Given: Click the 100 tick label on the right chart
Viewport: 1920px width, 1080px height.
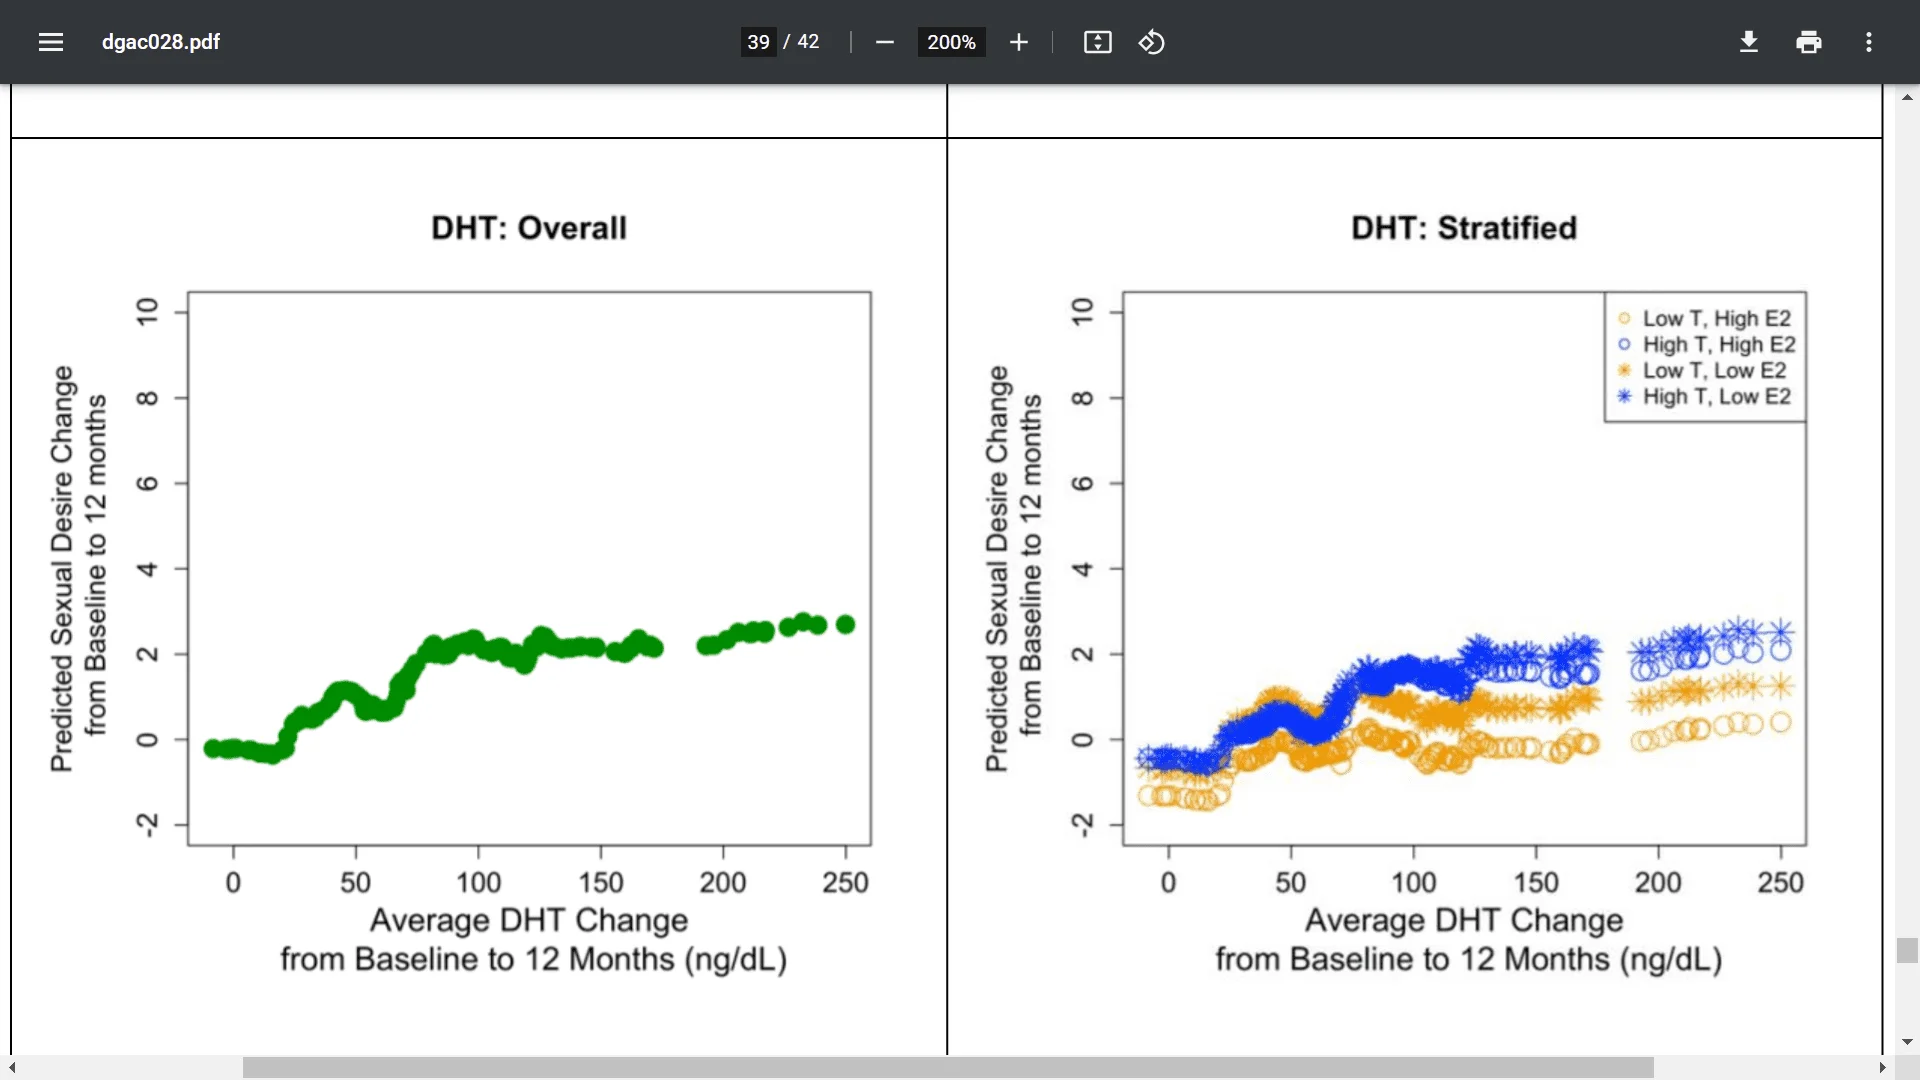Looking at the screenshot, I should tap(1413, 882).
